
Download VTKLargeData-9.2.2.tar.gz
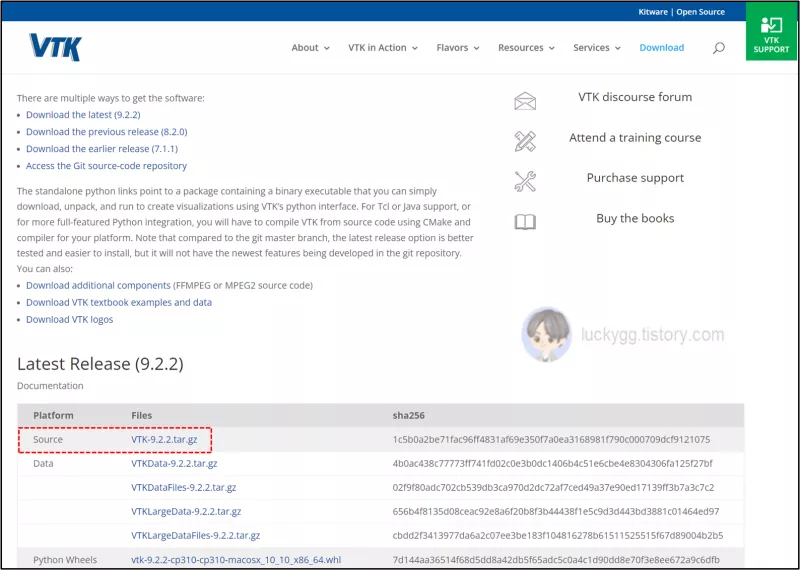[186, 511]
